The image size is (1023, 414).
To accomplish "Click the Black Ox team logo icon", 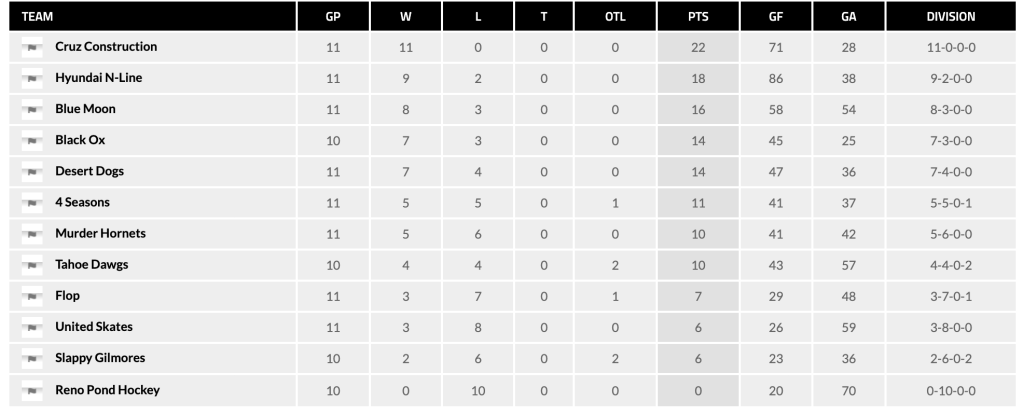I will coord(32,140).
